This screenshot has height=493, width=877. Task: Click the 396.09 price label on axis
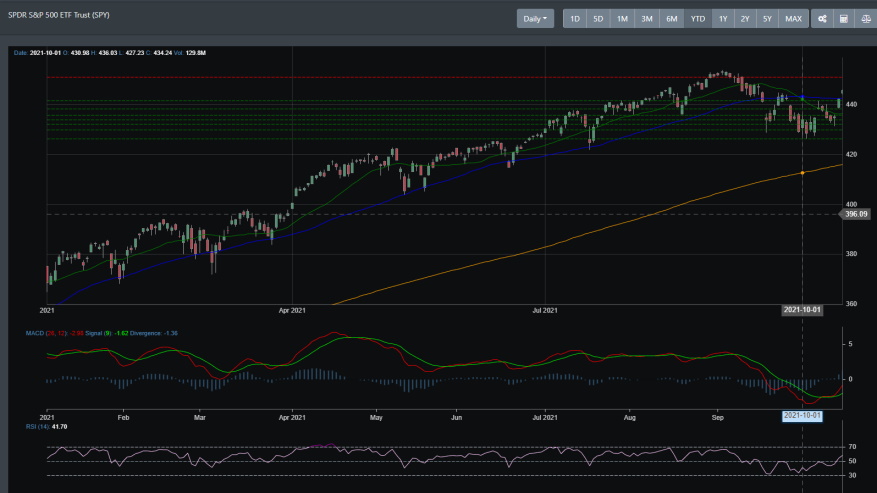pyautogui.click(x=856, y=214)
